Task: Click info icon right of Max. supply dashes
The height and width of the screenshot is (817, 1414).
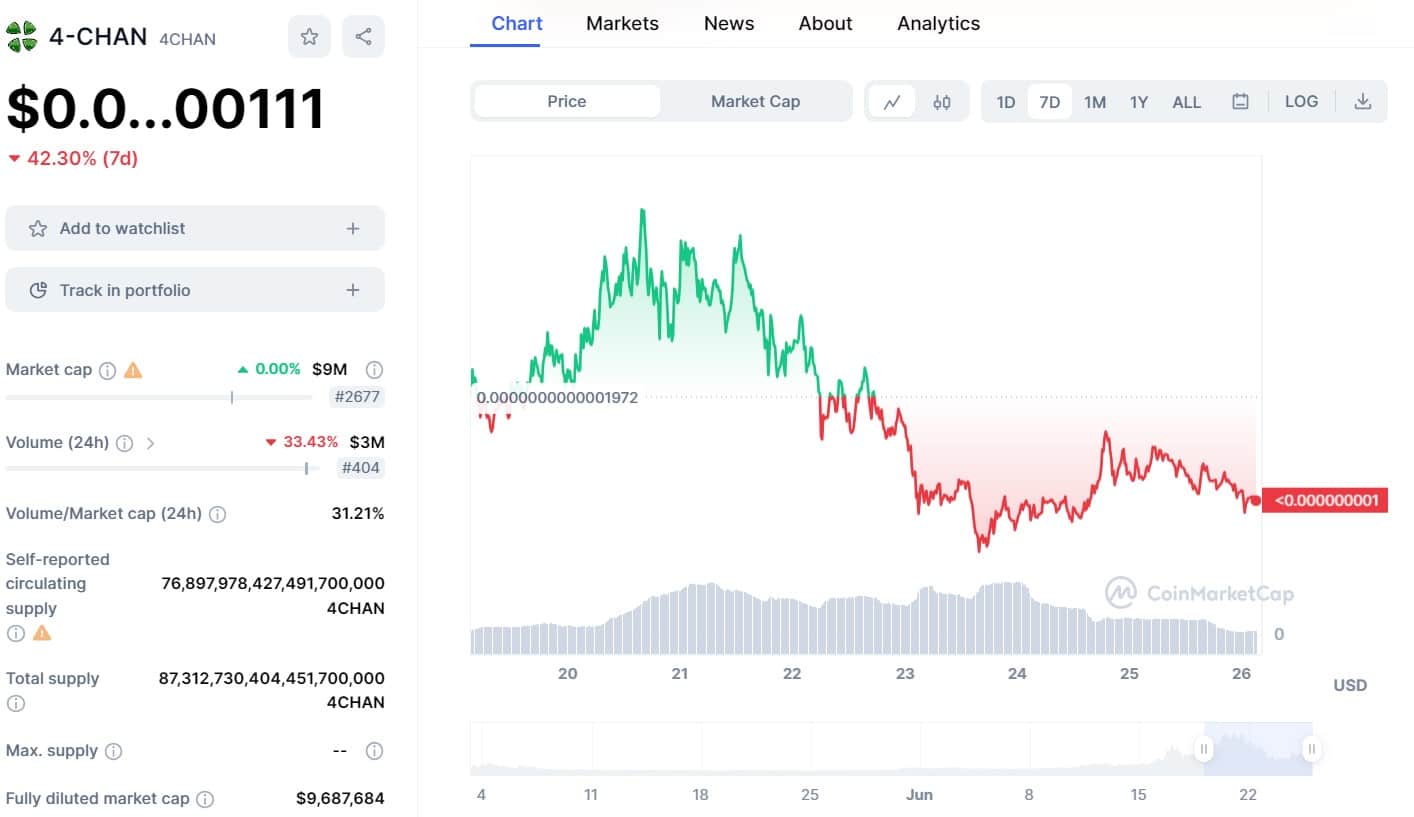Action: [x=374, y=751]
